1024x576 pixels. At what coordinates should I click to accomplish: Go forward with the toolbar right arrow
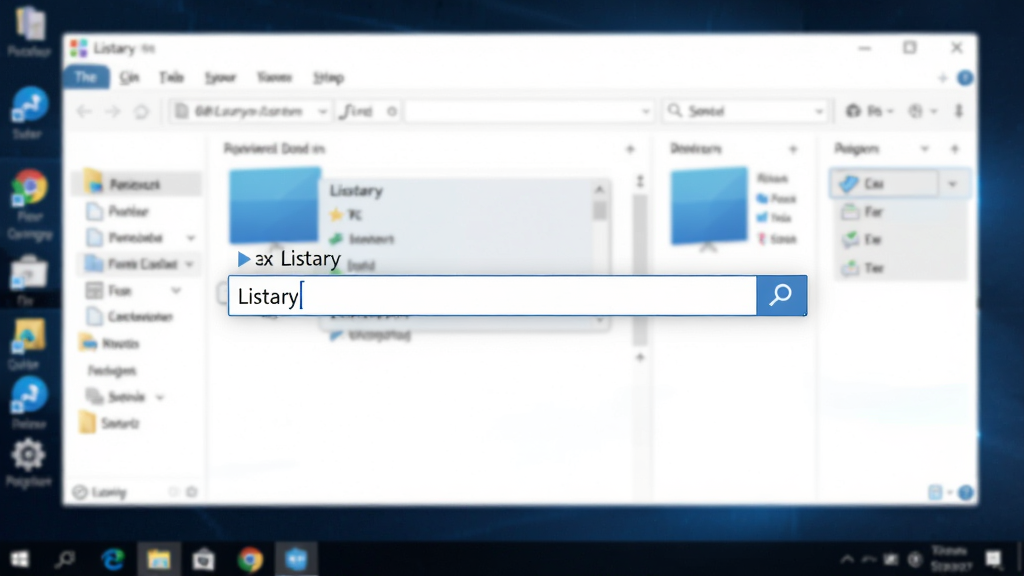(x=113, y=112)
